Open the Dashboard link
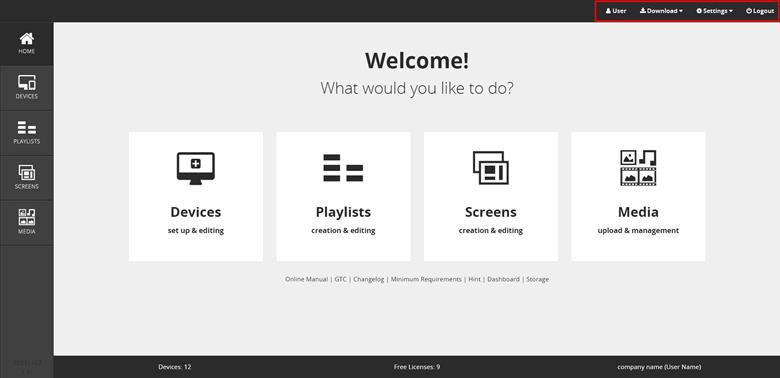780x378 pixels. (x=503, y=280)
